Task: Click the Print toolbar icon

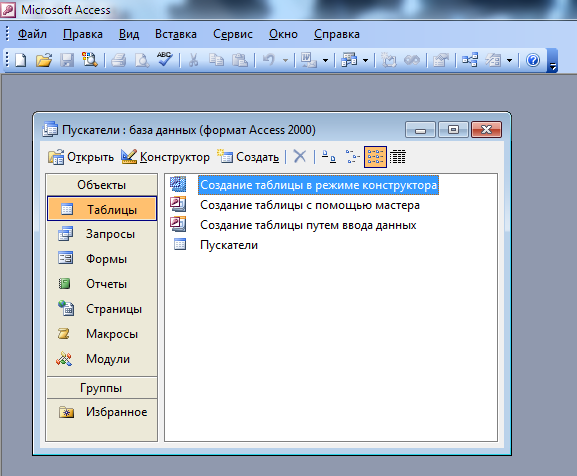Action: click(x=118, y=60)
